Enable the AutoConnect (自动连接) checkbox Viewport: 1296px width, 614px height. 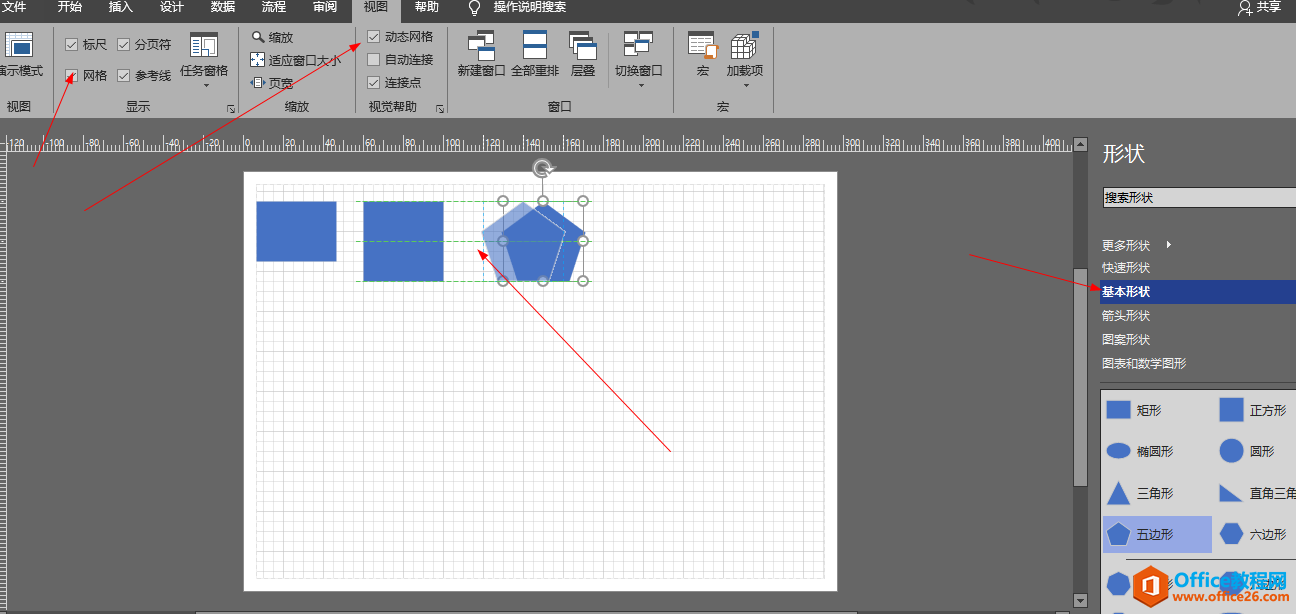point(374,60)
